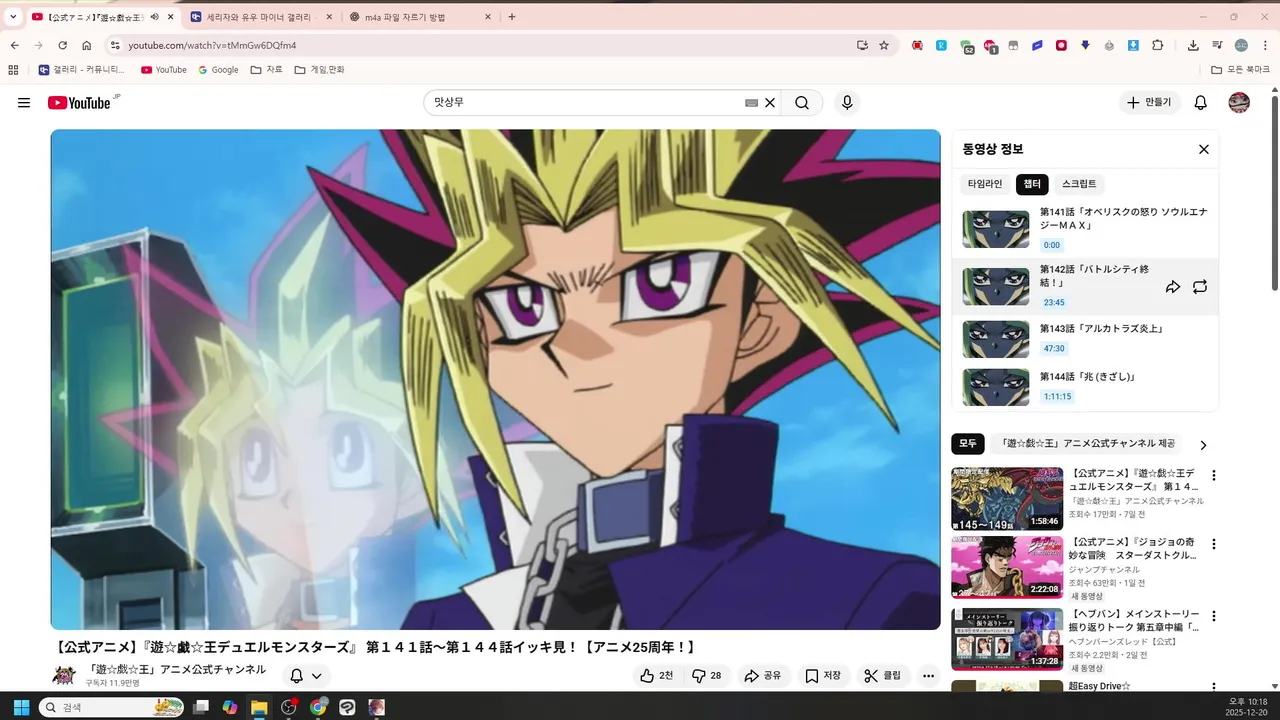Screen dimensions: 1280x720
Task: Open Chrome media control icon
Action: pos(1217,45)
